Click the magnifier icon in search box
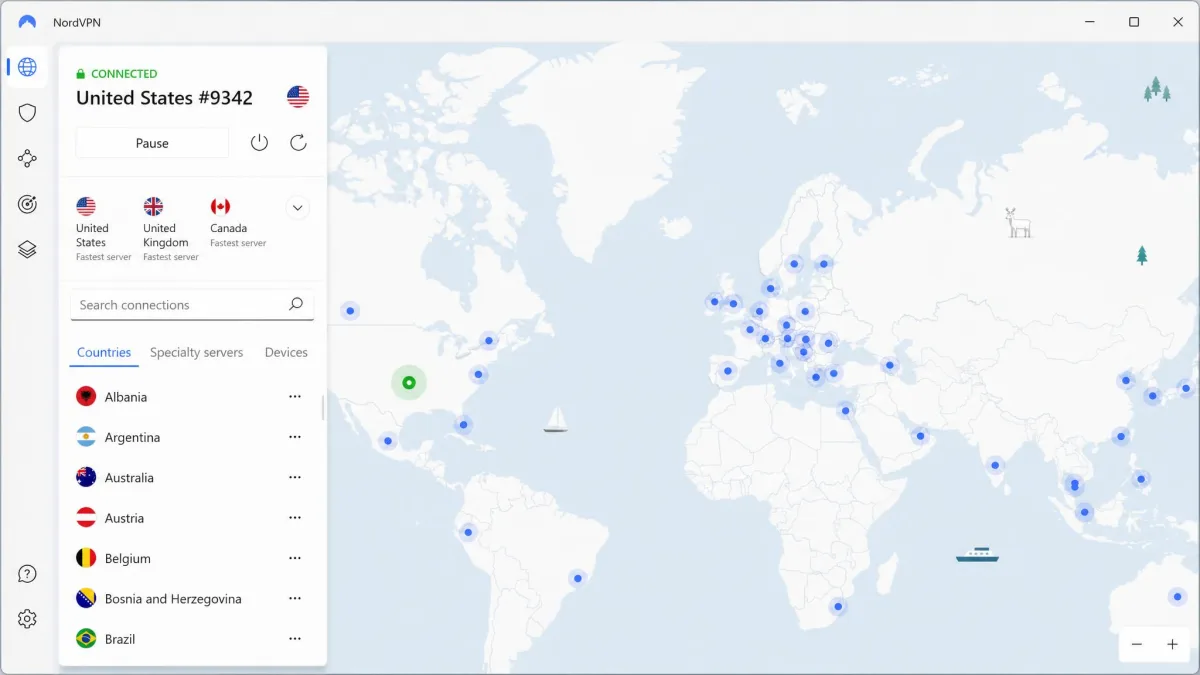1200x675 pixels. coord(296,304)
